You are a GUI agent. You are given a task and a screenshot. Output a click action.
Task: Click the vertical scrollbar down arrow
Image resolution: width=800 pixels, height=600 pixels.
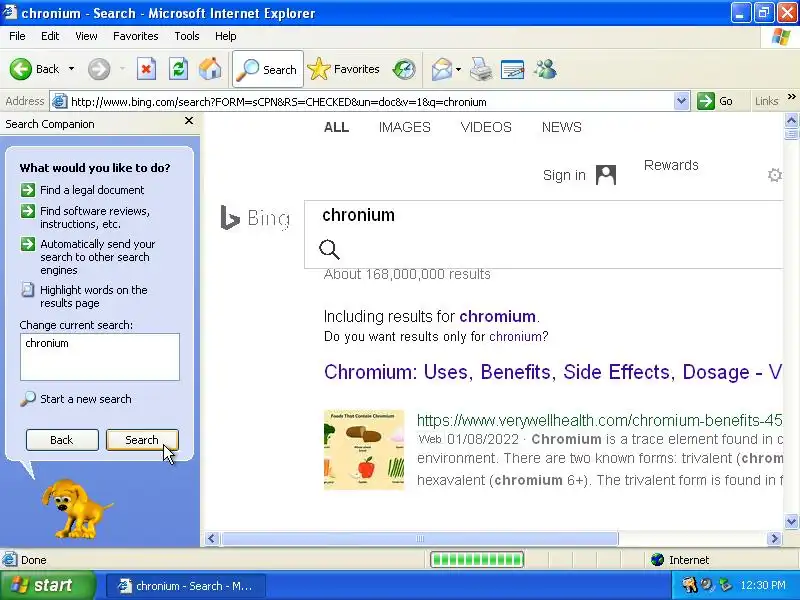click(791, 521)
